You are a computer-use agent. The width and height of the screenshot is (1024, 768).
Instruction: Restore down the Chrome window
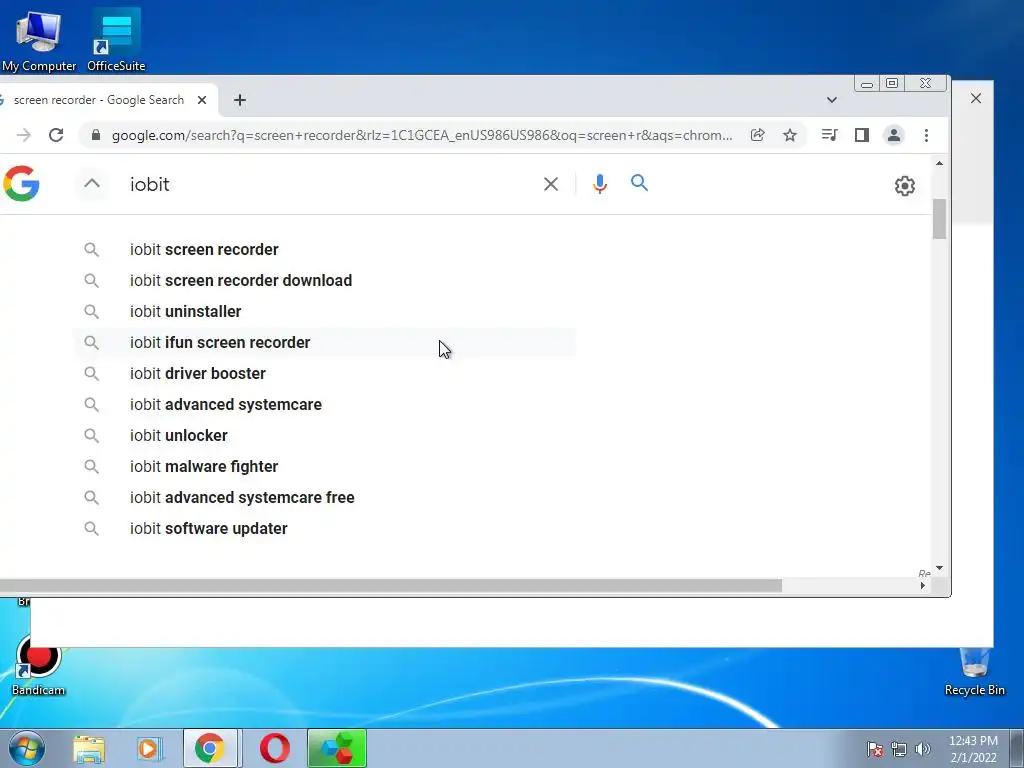tap(892, 83)
